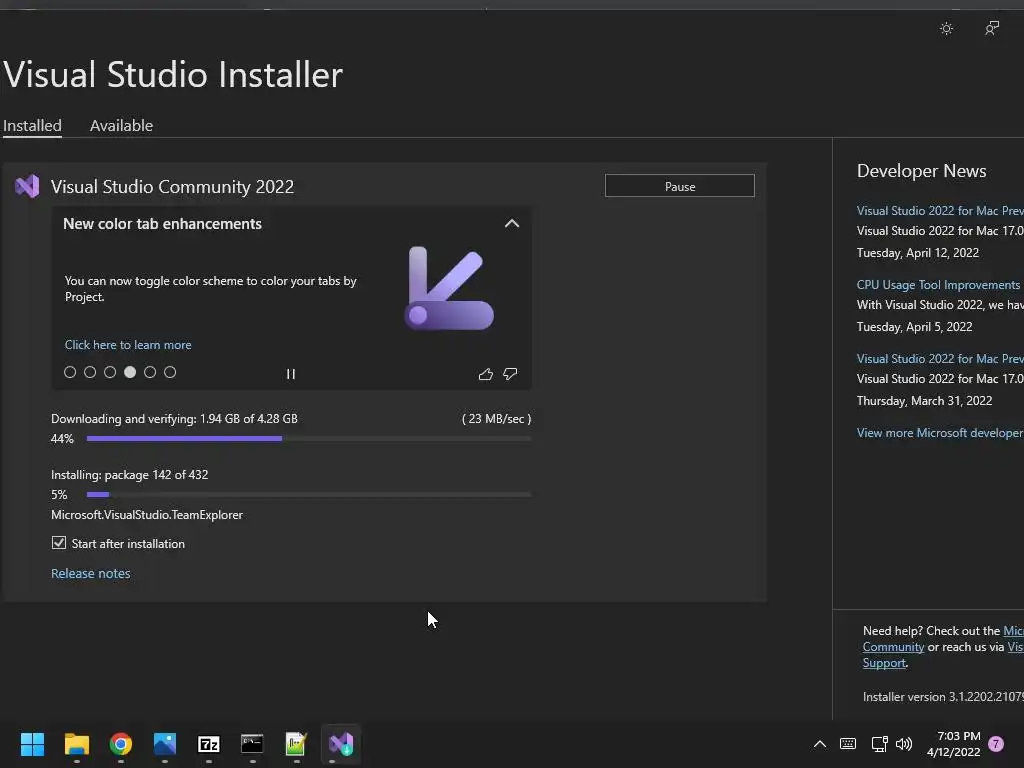This screenshot has height=768, width=1024.
Task: Click the Visual Studio Community 2022 logo
Action: (27, 186)
